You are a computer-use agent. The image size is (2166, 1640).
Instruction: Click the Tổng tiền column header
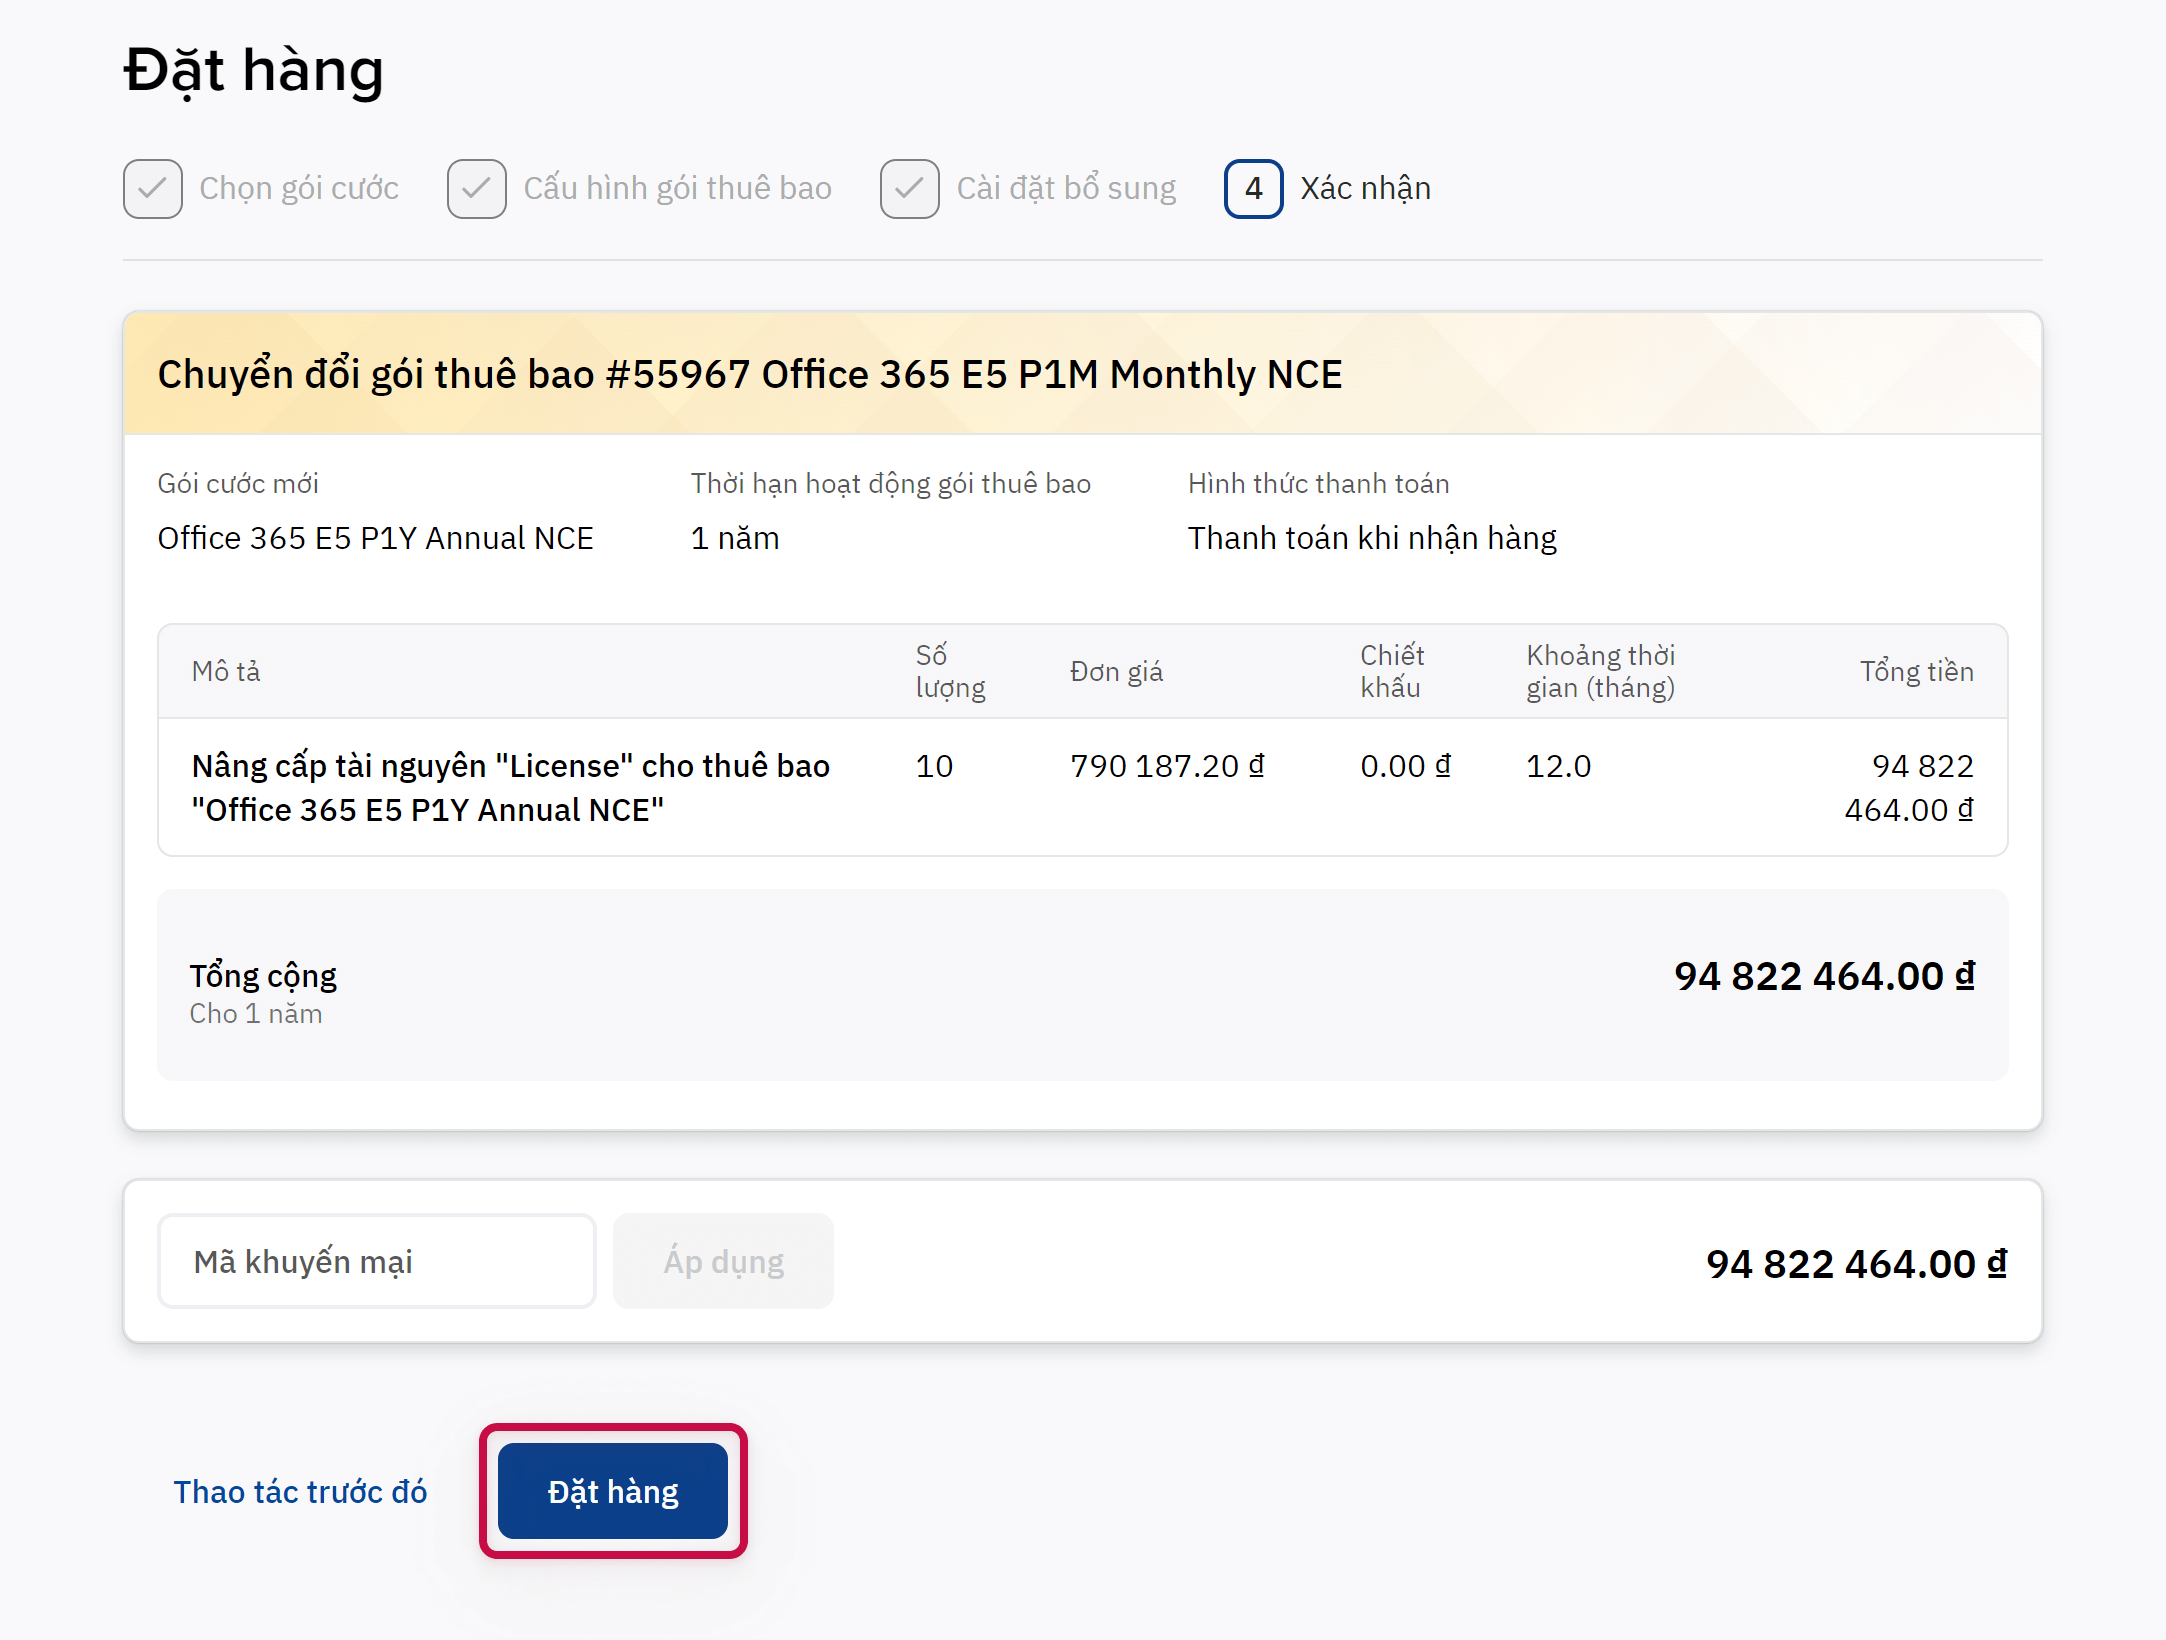pyautogui.click(x=1916, y=671)
